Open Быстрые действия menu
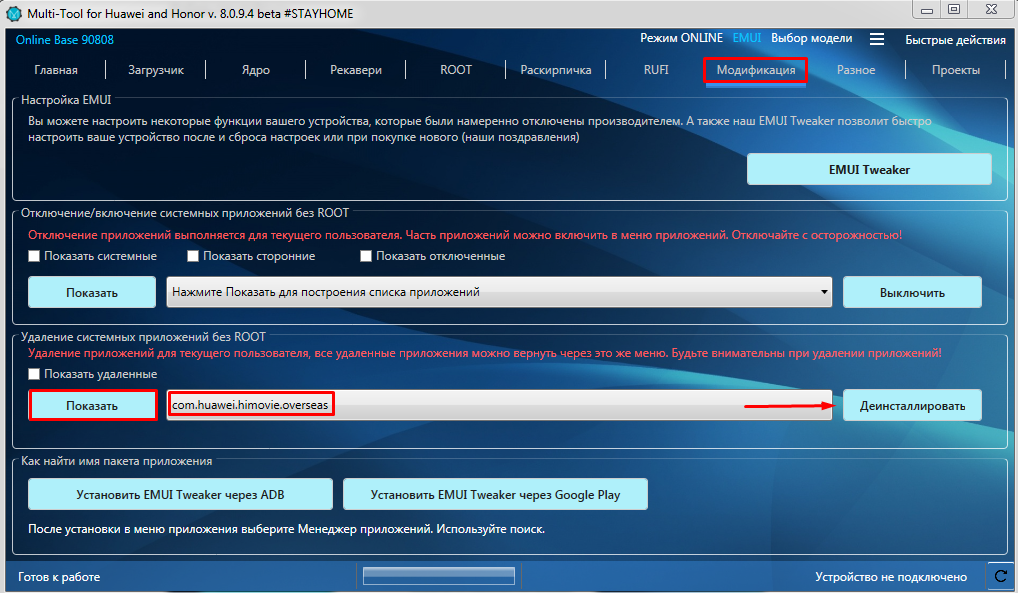Image resolution: width=1018 pixels, height=593 pixels. pyautogui.click(x=955, y=40)
